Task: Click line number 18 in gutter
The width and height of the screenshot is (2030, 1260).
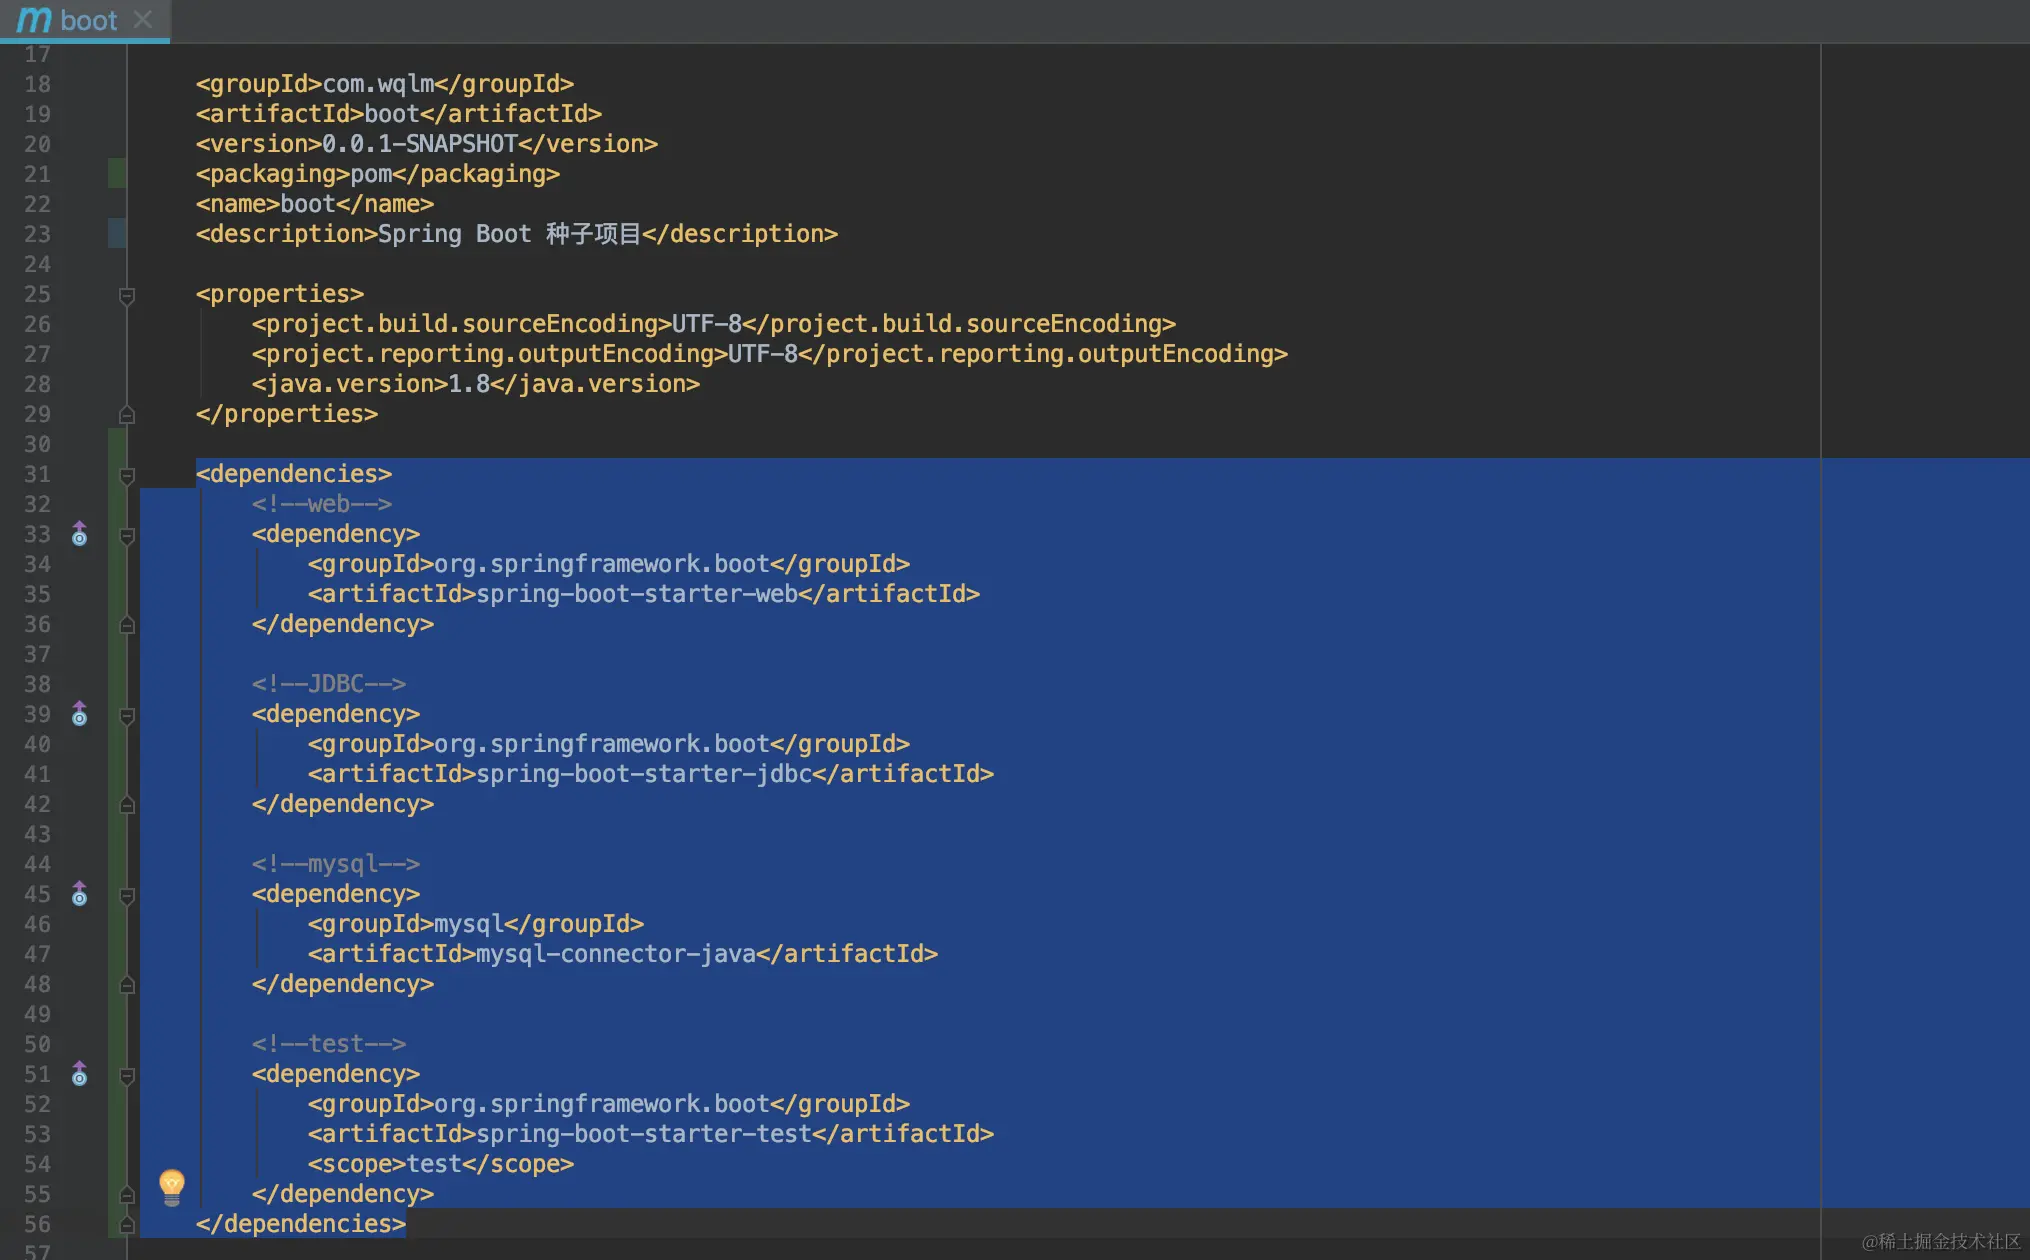Action: [x=37, y=84]
